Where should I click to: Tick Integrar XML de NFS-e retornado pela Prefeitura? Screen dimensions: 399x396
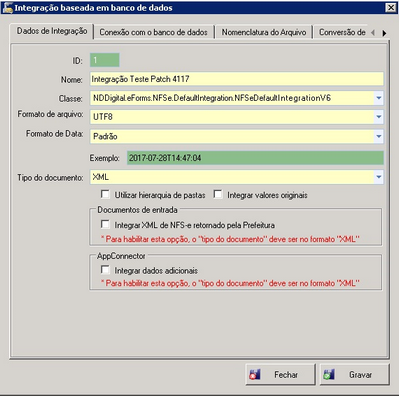pyautogui.click(x=105, y=224)
